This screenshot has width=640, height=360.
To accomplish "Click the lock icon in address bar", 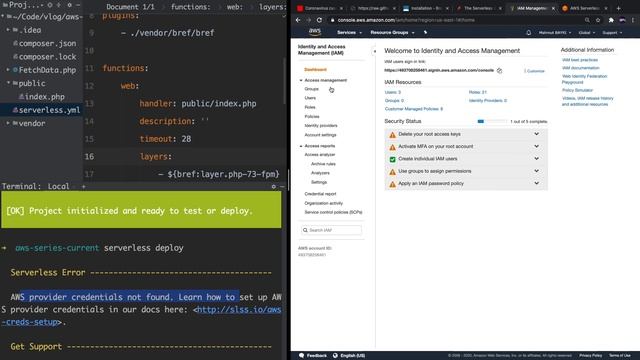I will [x=333, y=20].
